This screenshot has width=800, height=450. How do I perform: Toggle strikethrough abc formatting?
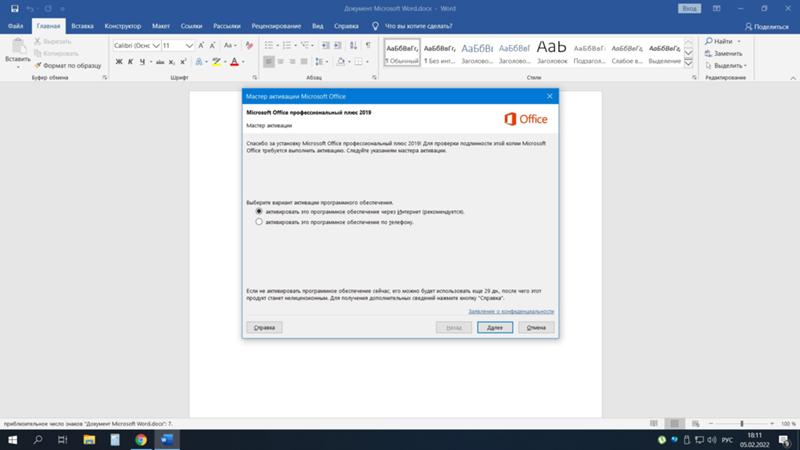point(160,62)
